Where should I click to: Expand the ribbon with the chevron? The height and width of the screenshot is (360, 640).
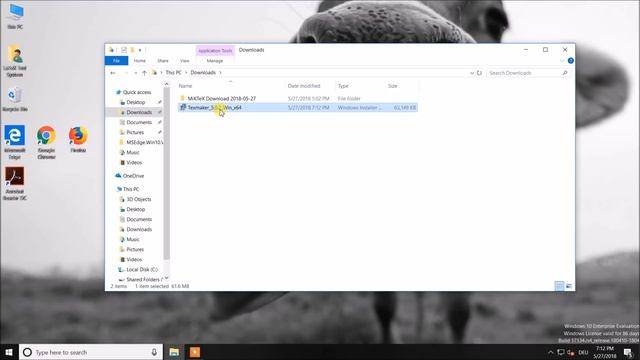pos(562,61)
